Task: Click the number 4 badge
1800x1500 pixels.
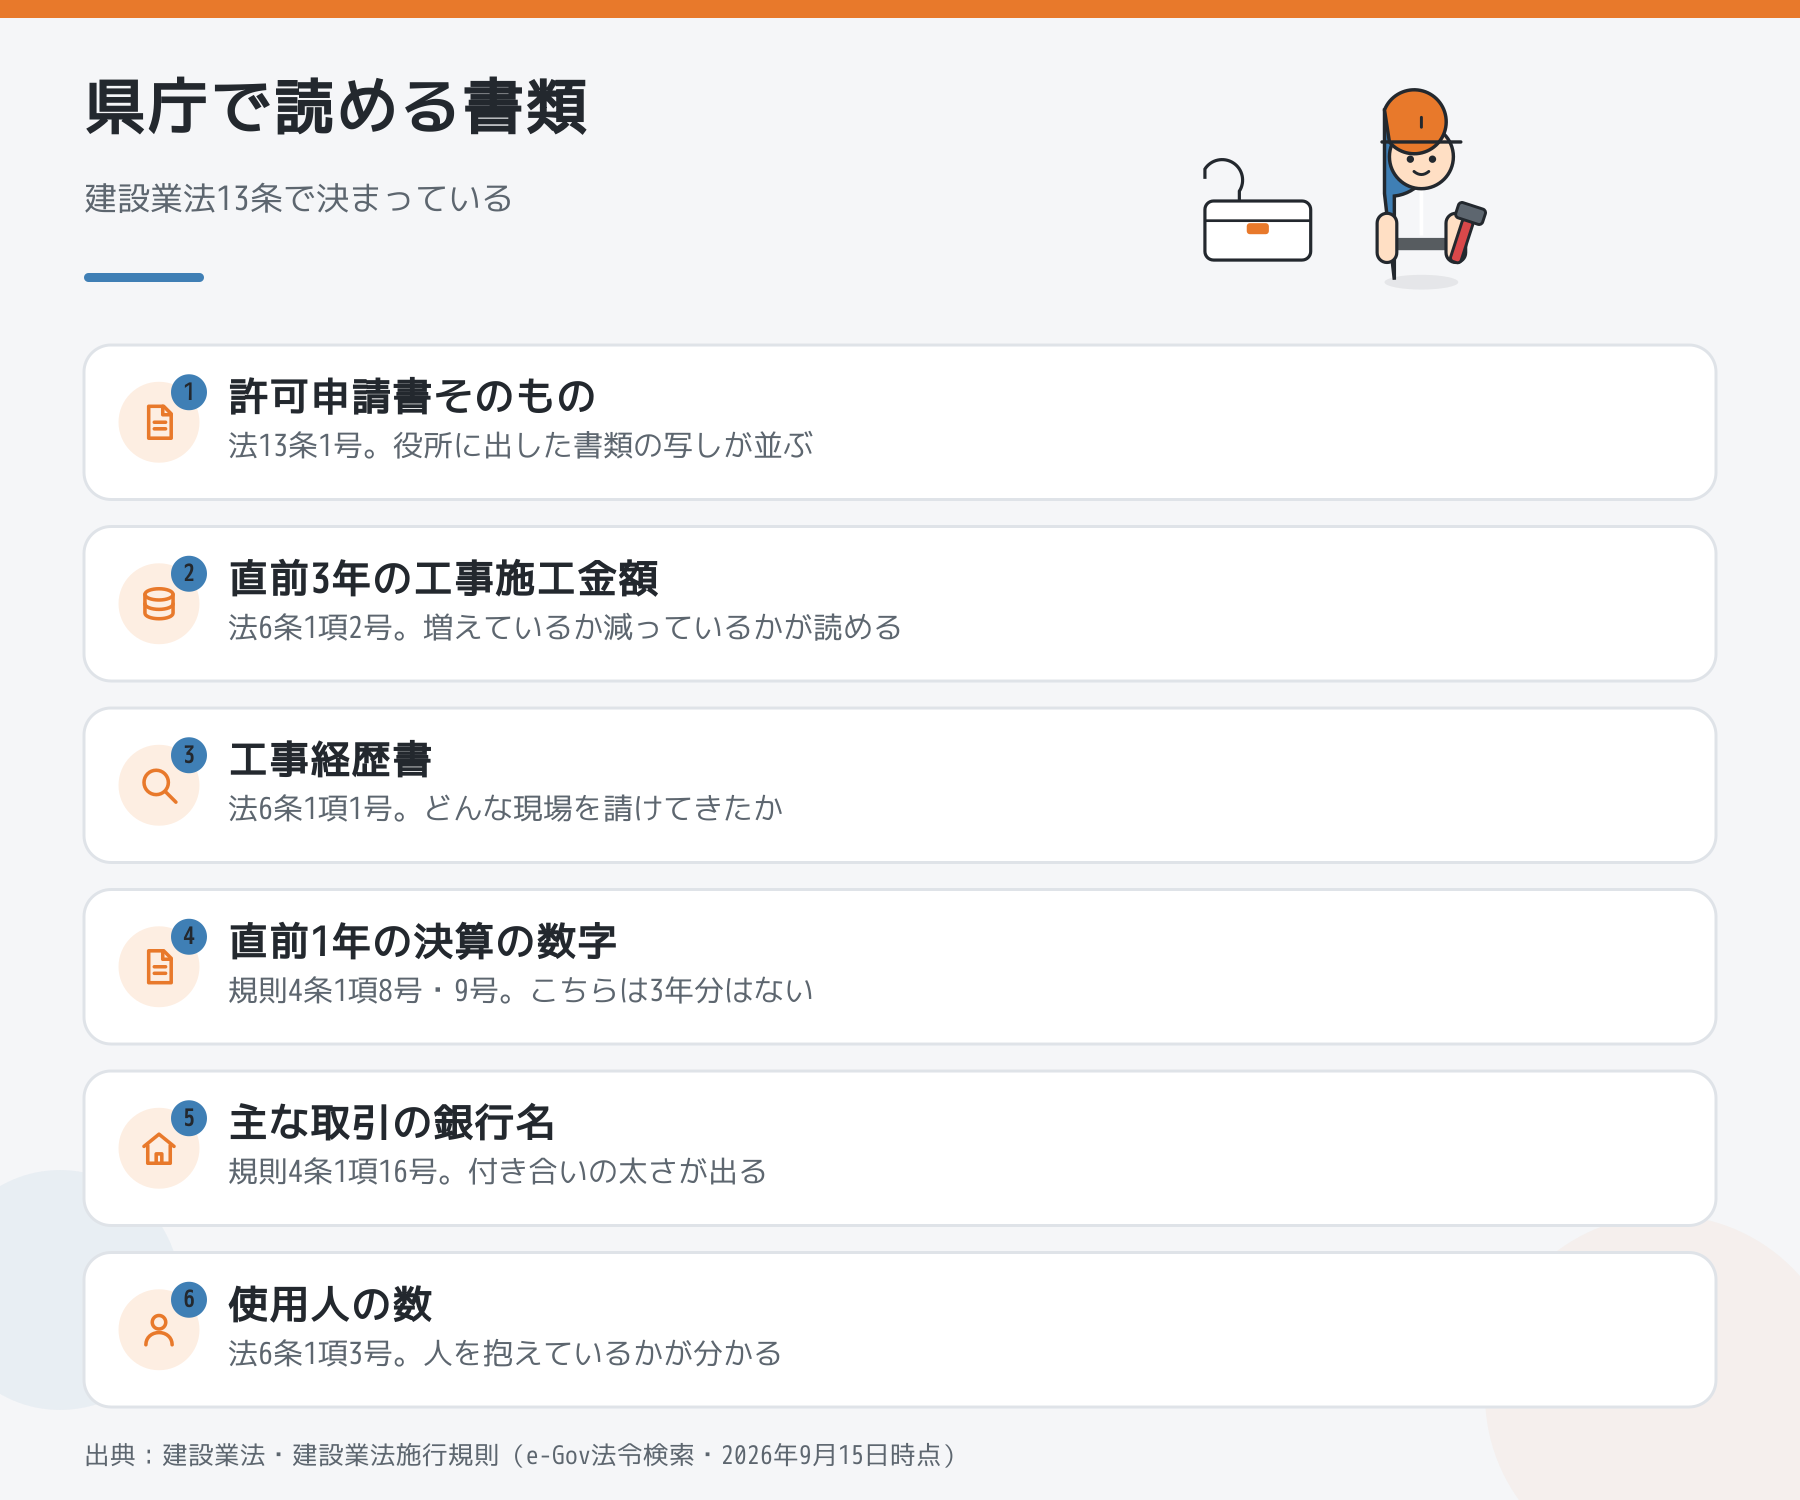Action: point(189,937)
